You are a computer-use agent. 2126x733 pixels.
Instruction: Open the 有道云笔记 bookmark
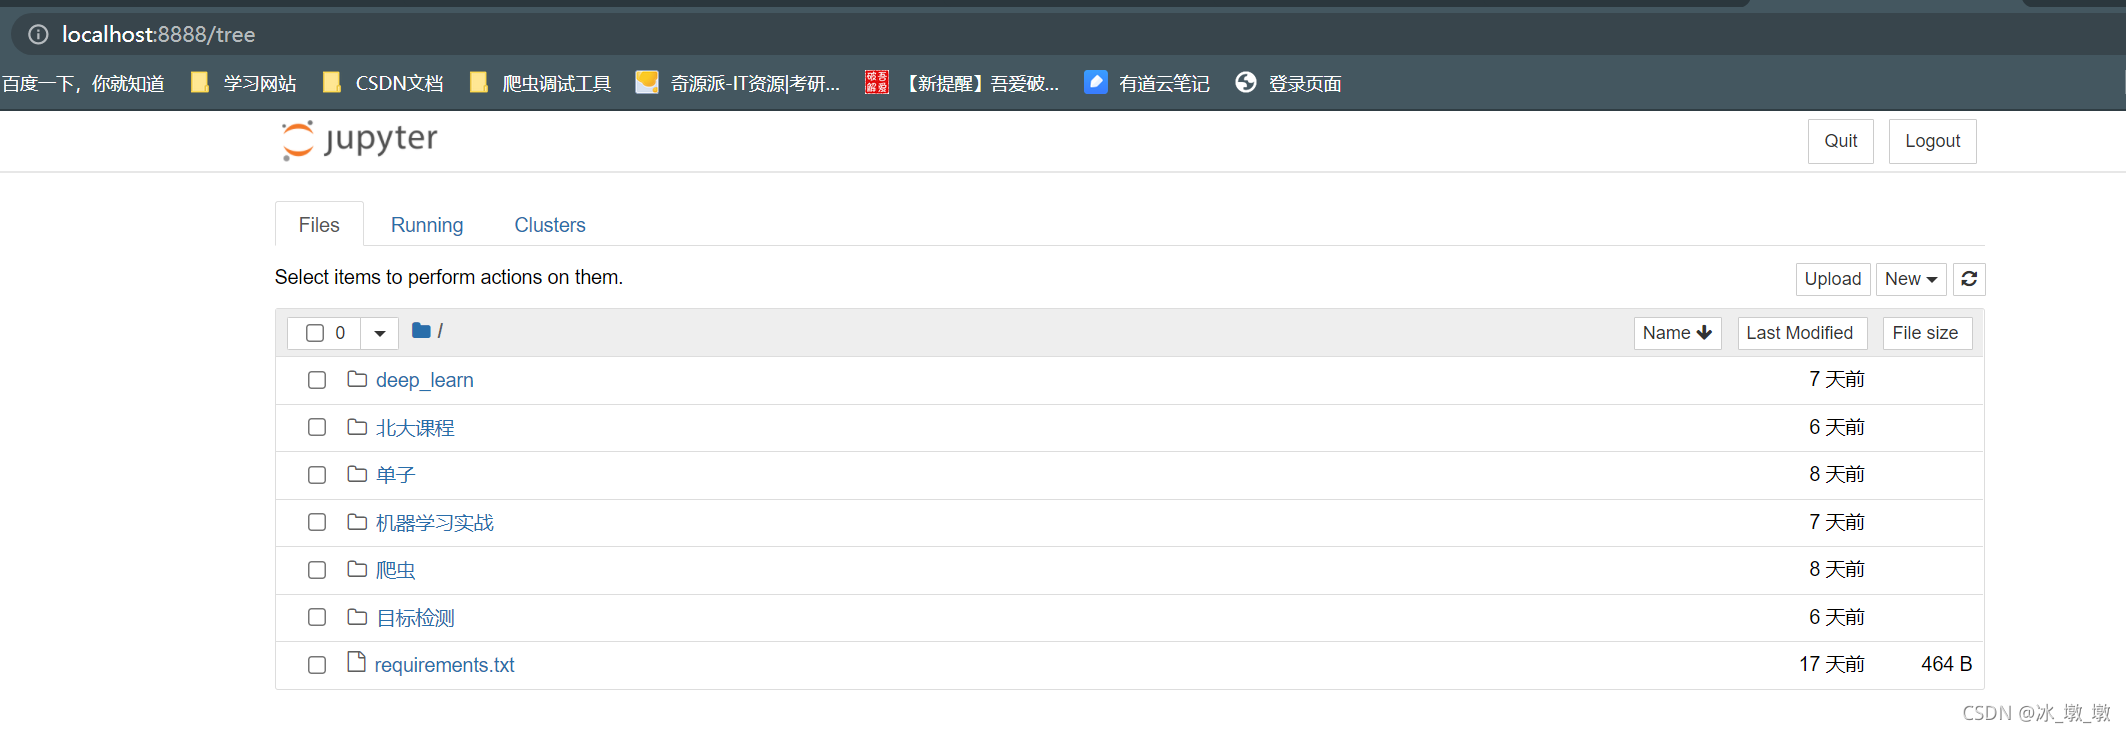1147,83
